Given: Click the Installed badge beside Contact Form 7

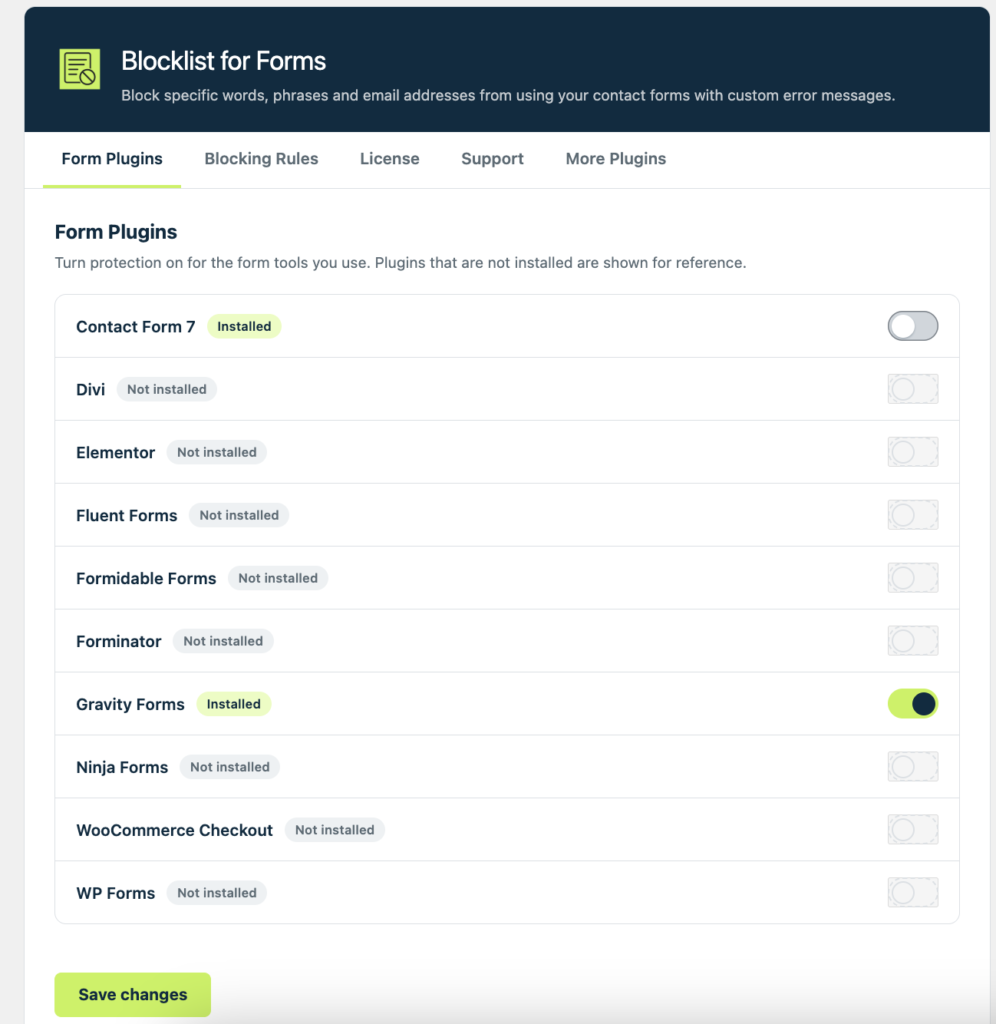Looking at the screenshot, I should click(x=244, y=327).
